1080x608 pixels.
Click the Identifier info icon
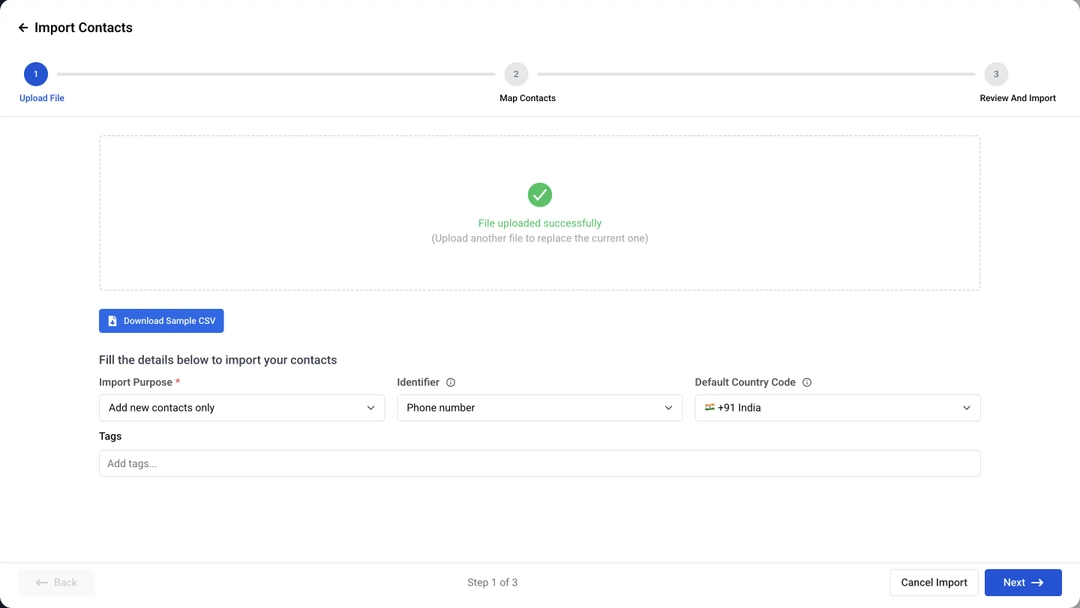(x=450, y=382)
